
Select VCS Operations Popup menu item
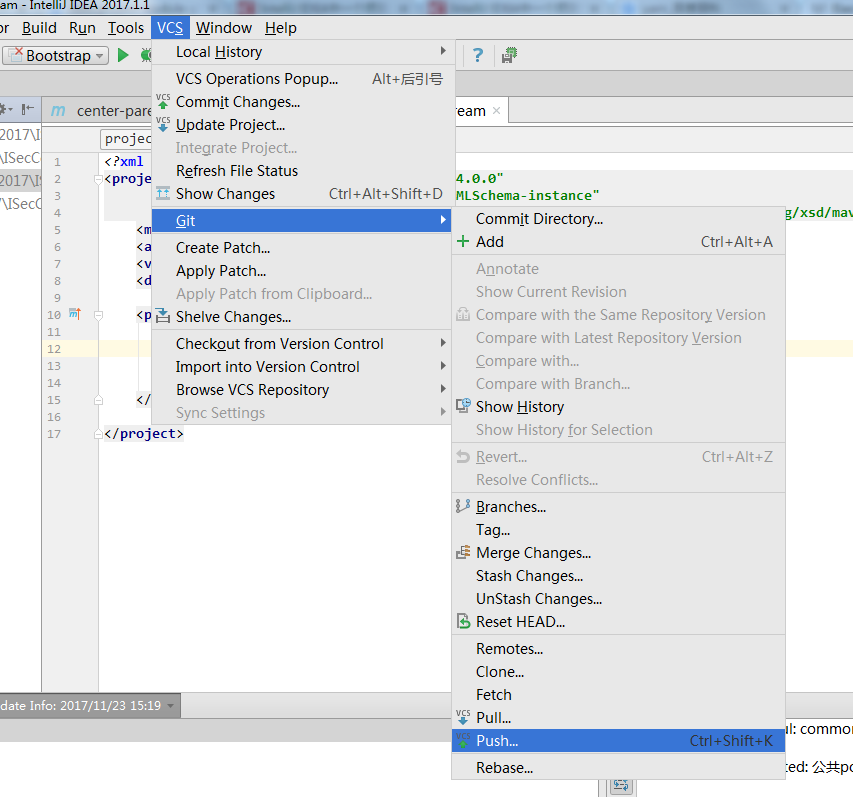[x=302, y=79]
